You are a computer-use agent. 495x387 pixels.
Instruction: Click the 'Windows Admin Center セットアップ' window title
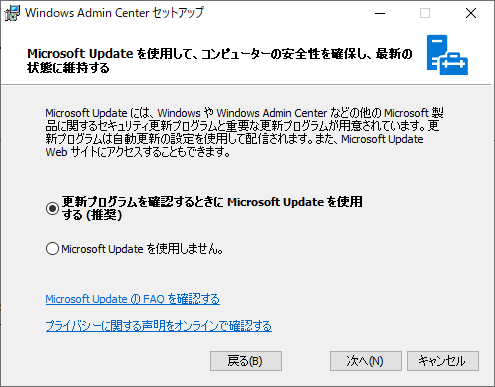114,13
